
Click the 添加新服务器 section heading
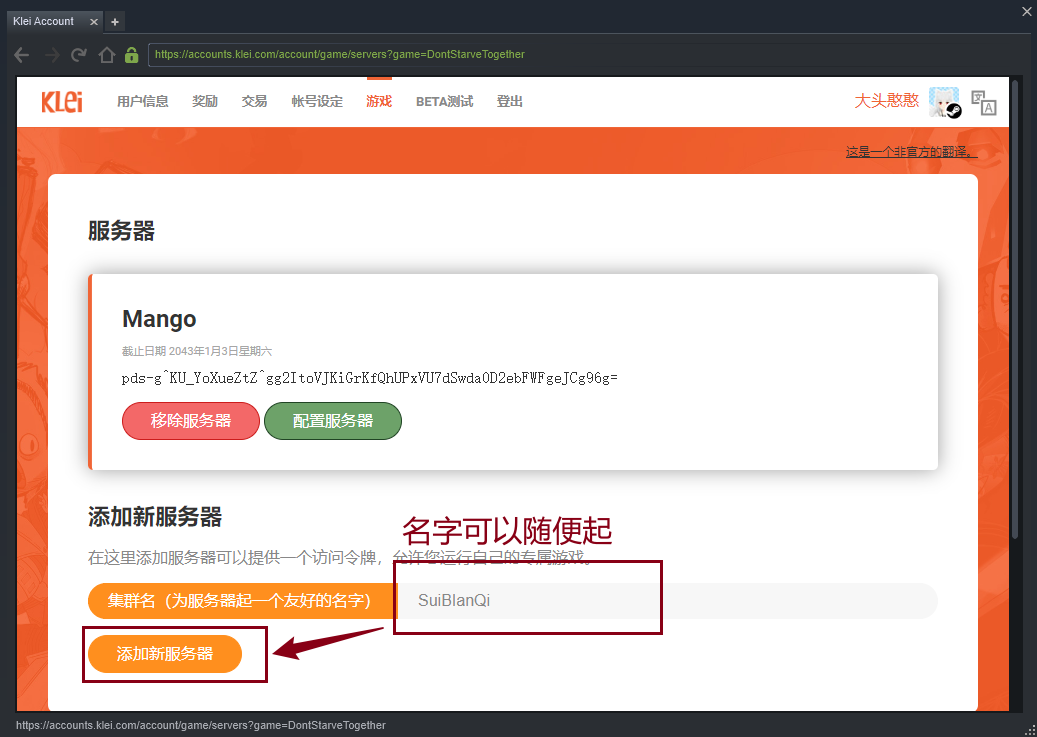155,517
